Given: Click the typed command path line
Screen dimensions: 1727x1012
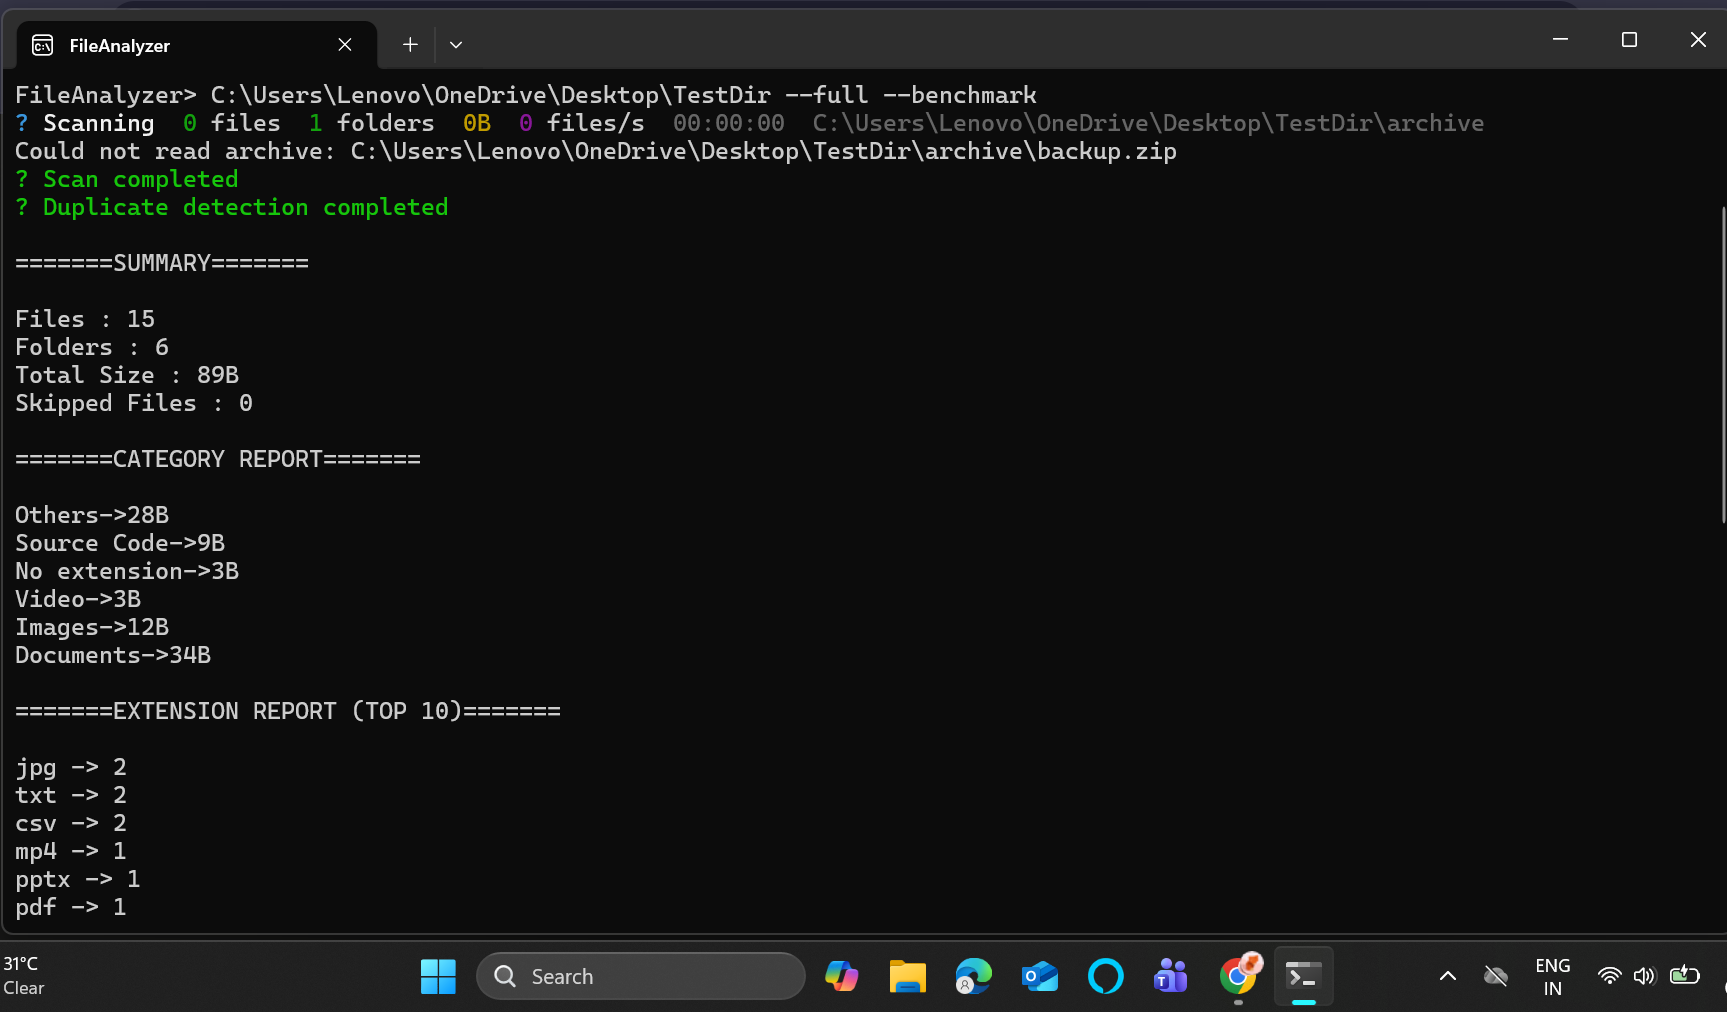Looking at the screenshot, I should click(x=526, y=95).
